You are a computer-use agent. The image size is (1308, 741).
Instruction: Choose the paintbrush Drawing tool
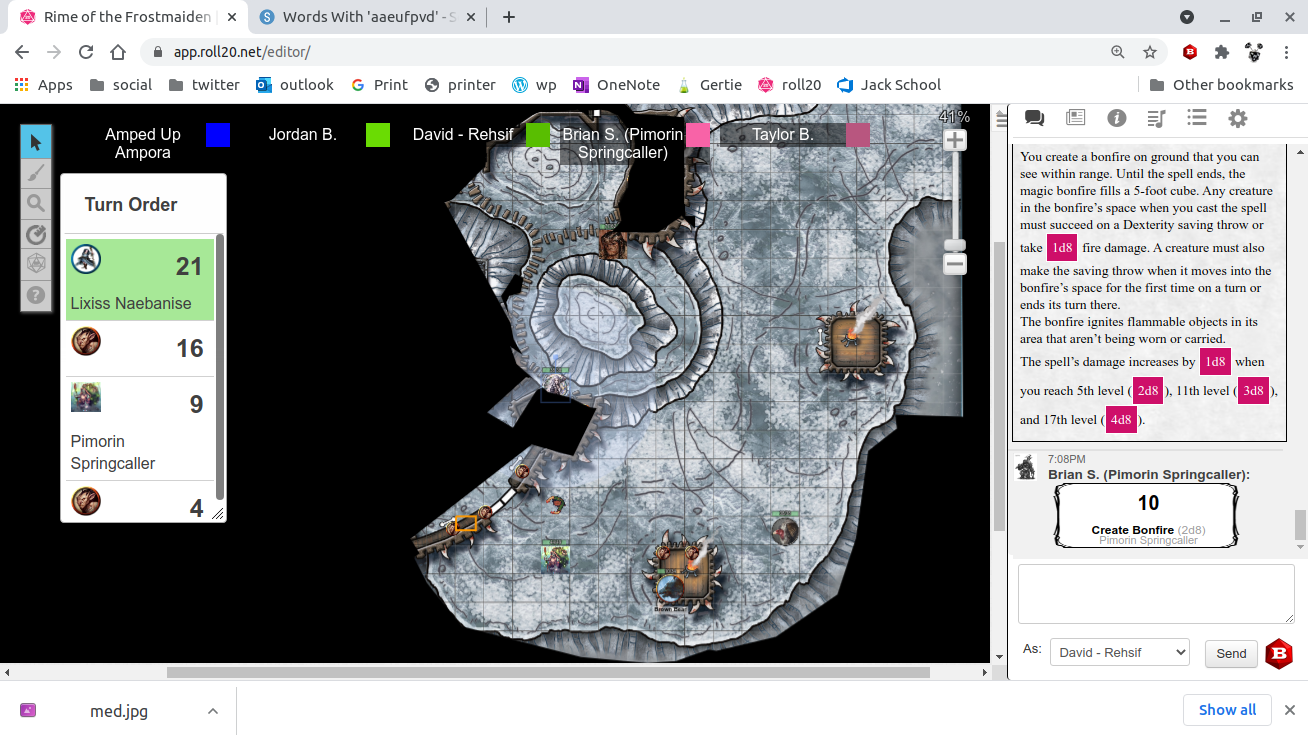coord(36,173)
